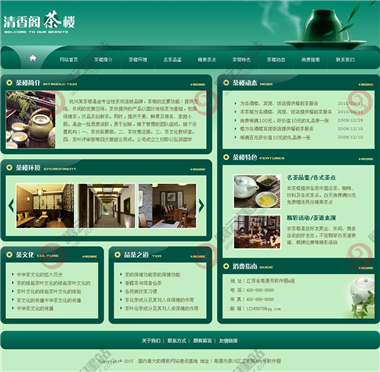Click circle bullet icon beside 消费指南 heading

point(226,266)
